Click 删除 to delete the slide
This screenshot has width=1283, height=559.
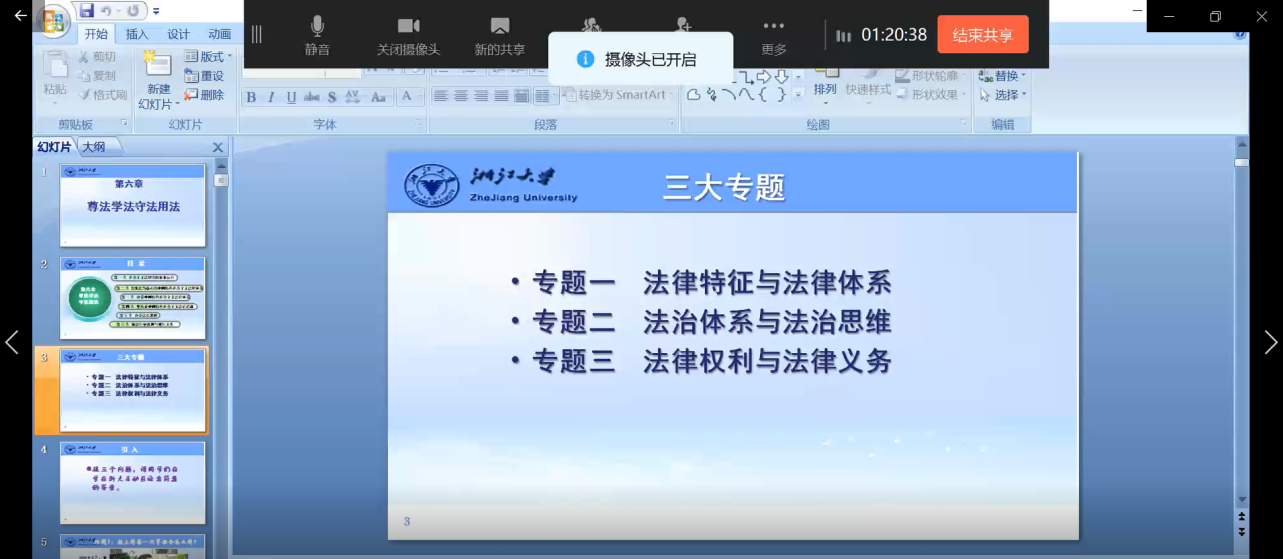pos(204,95)
